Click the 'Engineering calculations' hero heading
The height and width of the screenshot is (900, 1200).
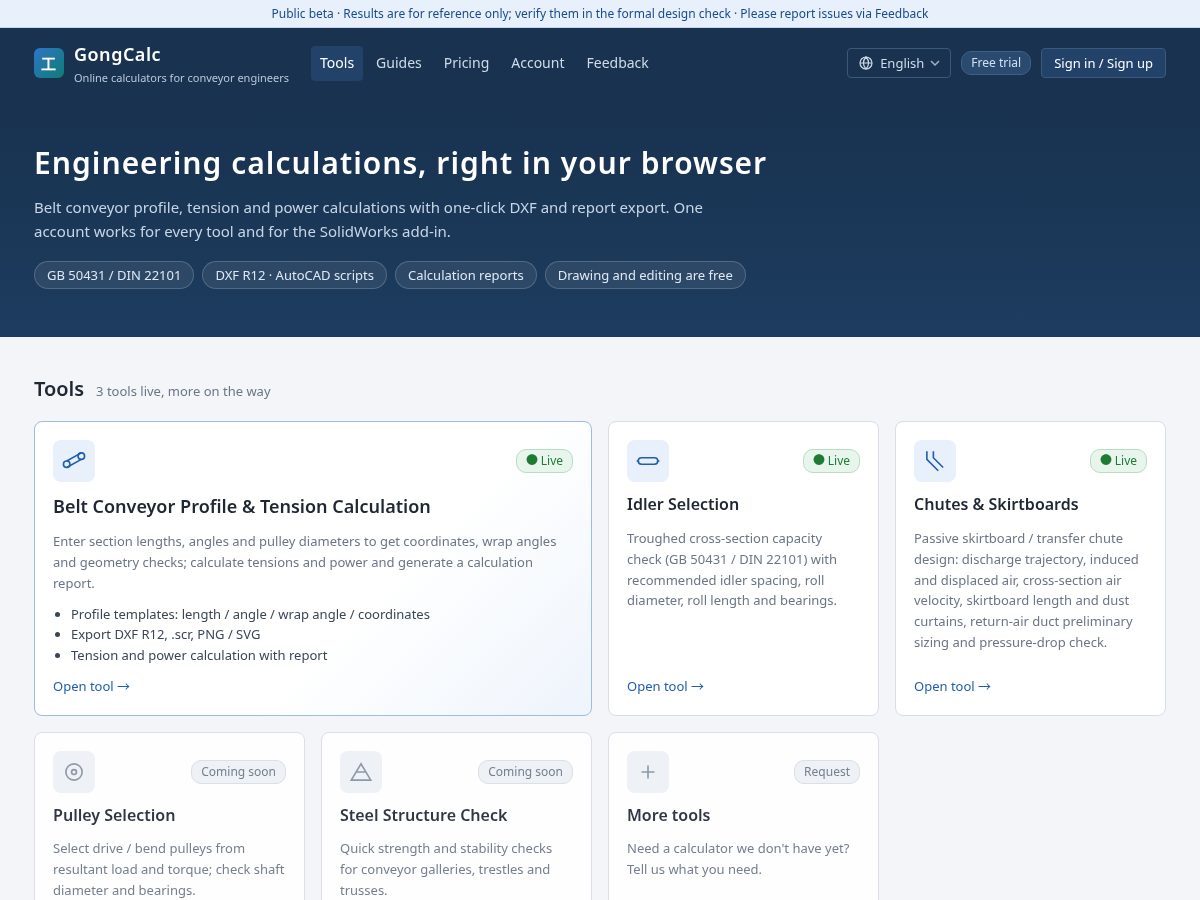(x=400, y=163)
